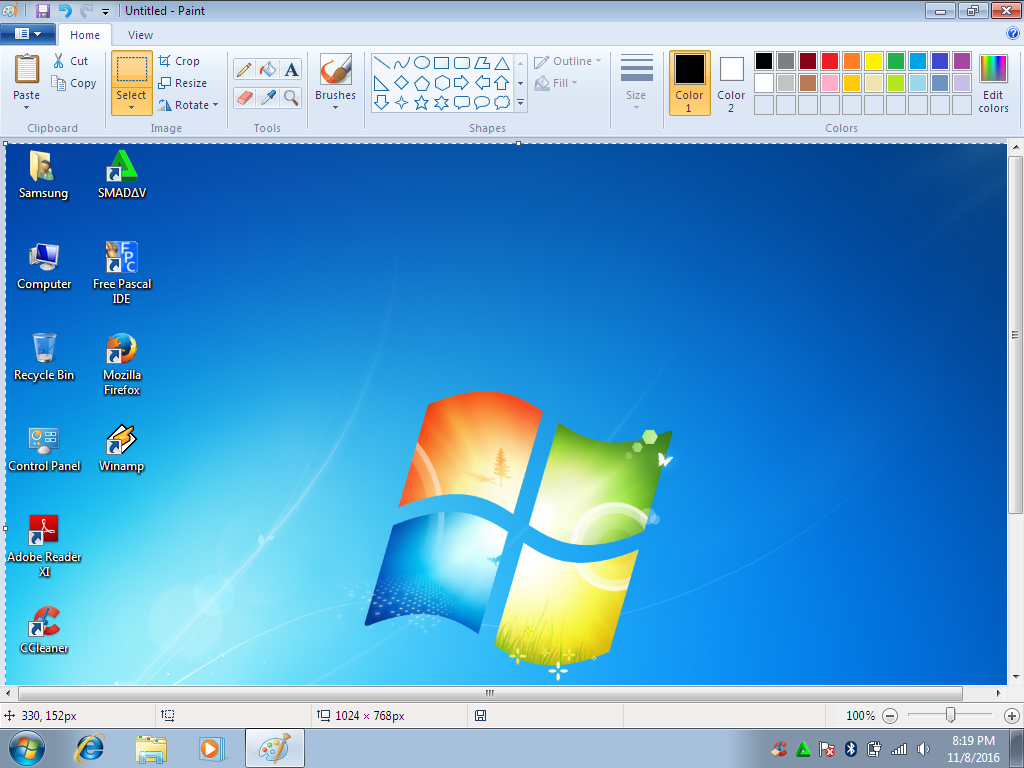Image resolution: width=1024 pixels, height=768 pixels.
Task: Click the Undo arrow in title bar
Action: point(65,10)
